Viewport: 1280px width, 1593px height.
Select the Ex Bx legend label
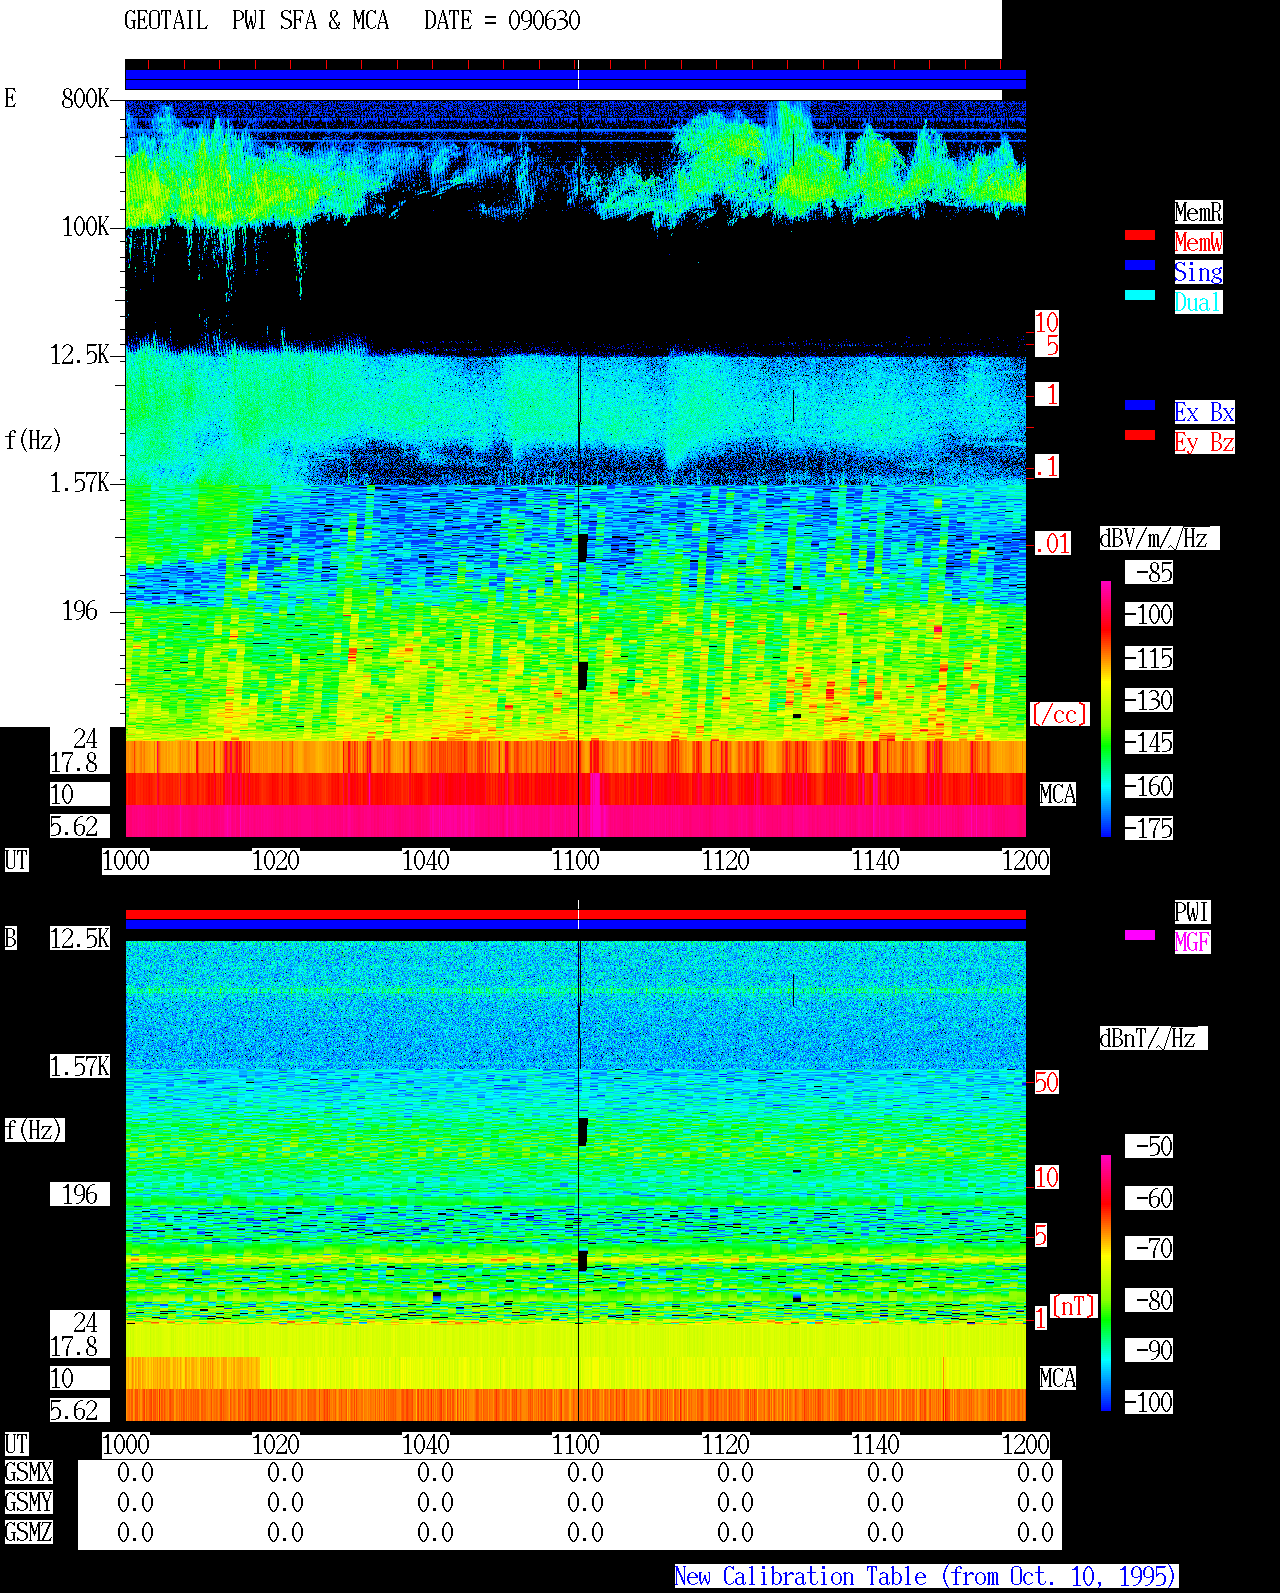[1204, 412]
